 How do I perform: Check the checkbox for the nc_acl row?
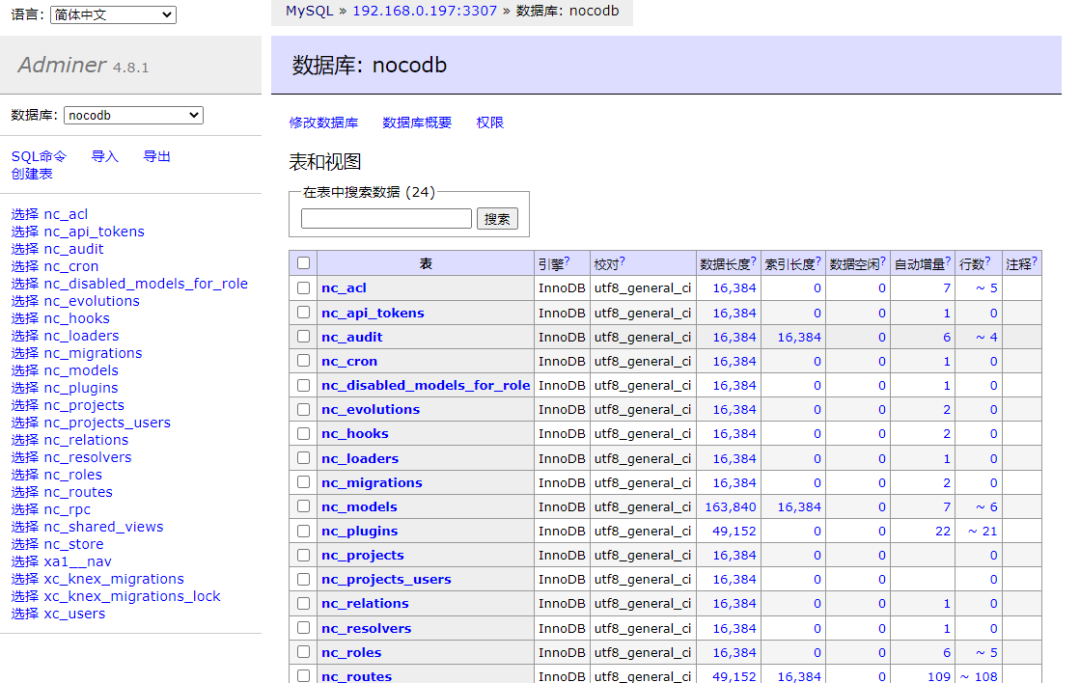303,287
